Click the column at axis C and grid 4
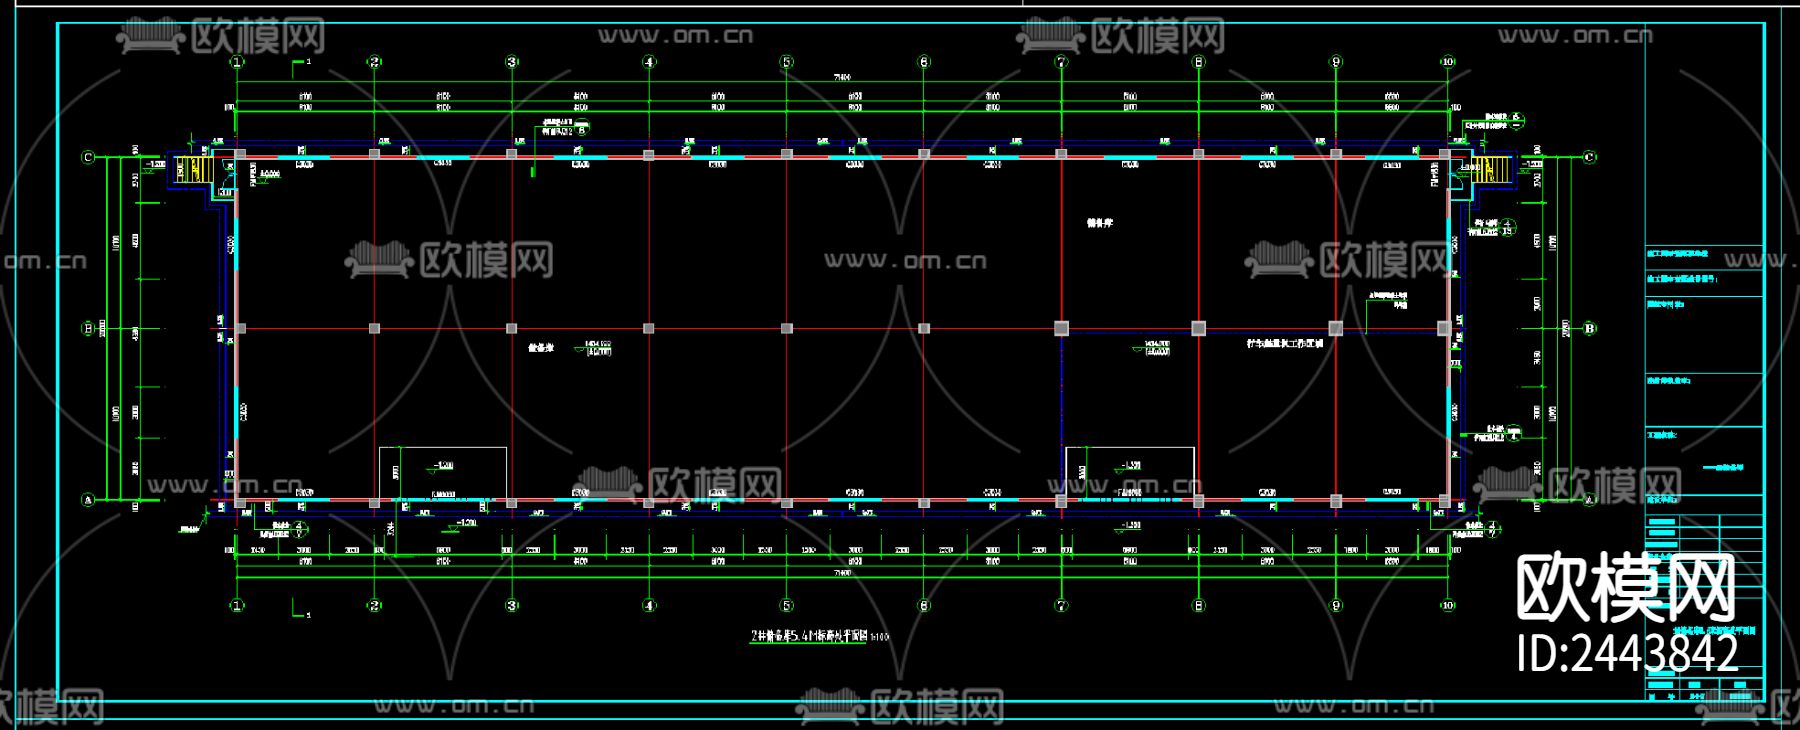The height and width of the screenshot is (730, 1800). coord(649,155)
